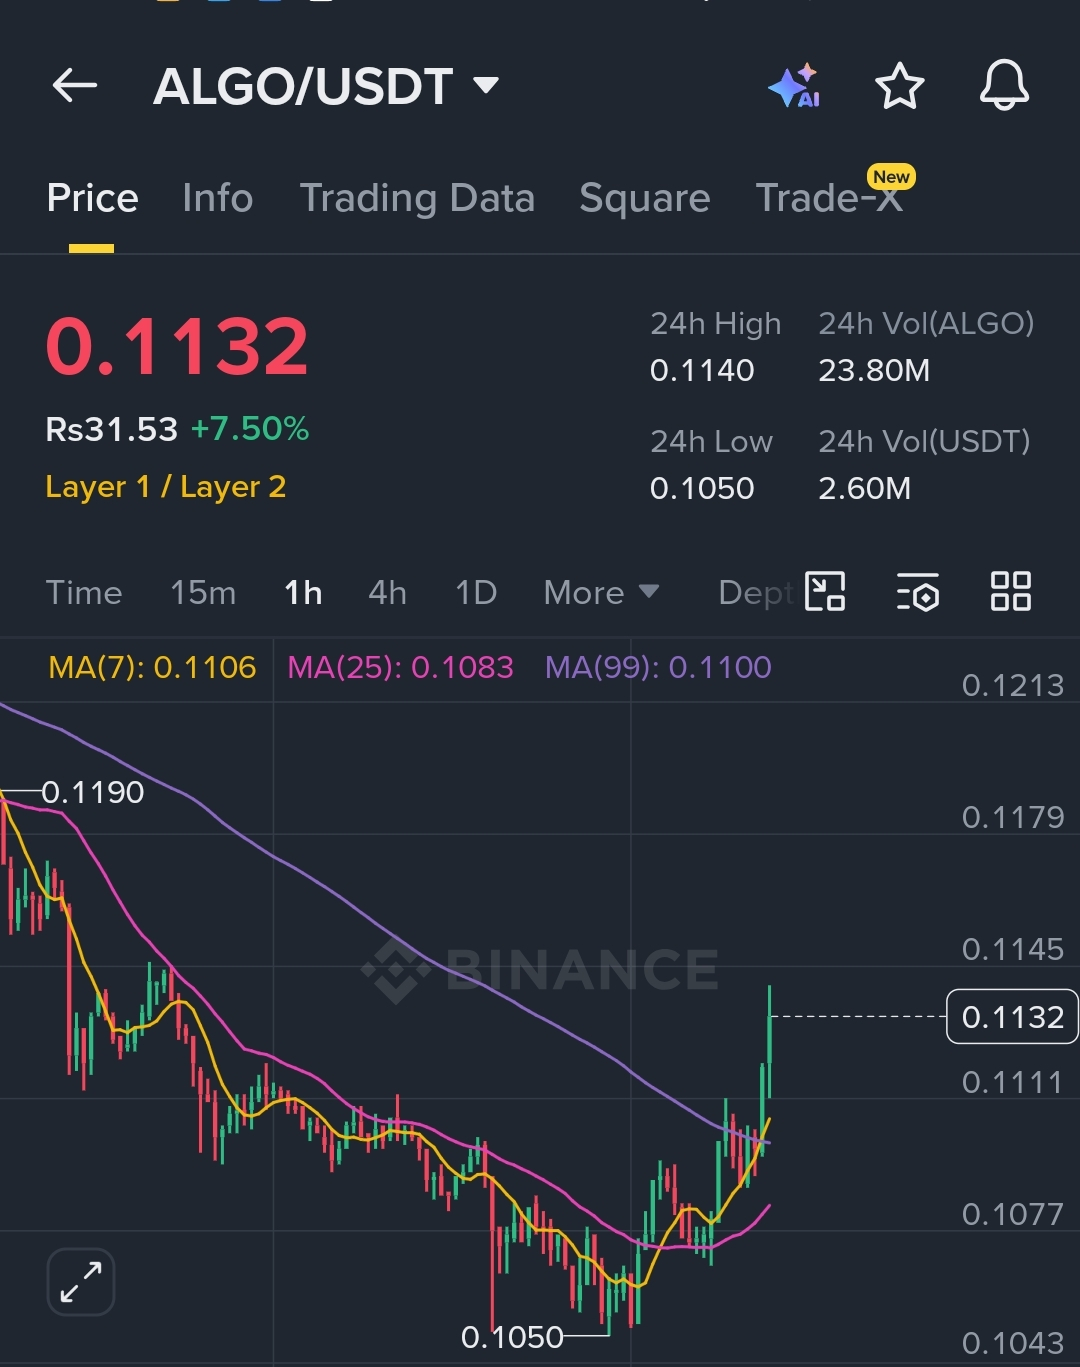Tap the 24h Low value 0.1050
1080x1367 pixels.
click(x=702, y=489)
